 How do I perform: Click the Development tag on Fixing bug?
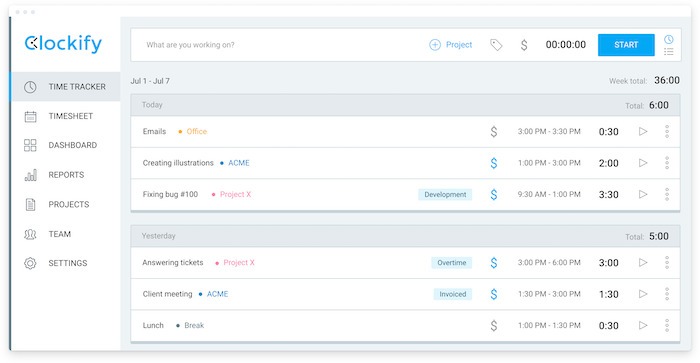(x=445, y=194)
